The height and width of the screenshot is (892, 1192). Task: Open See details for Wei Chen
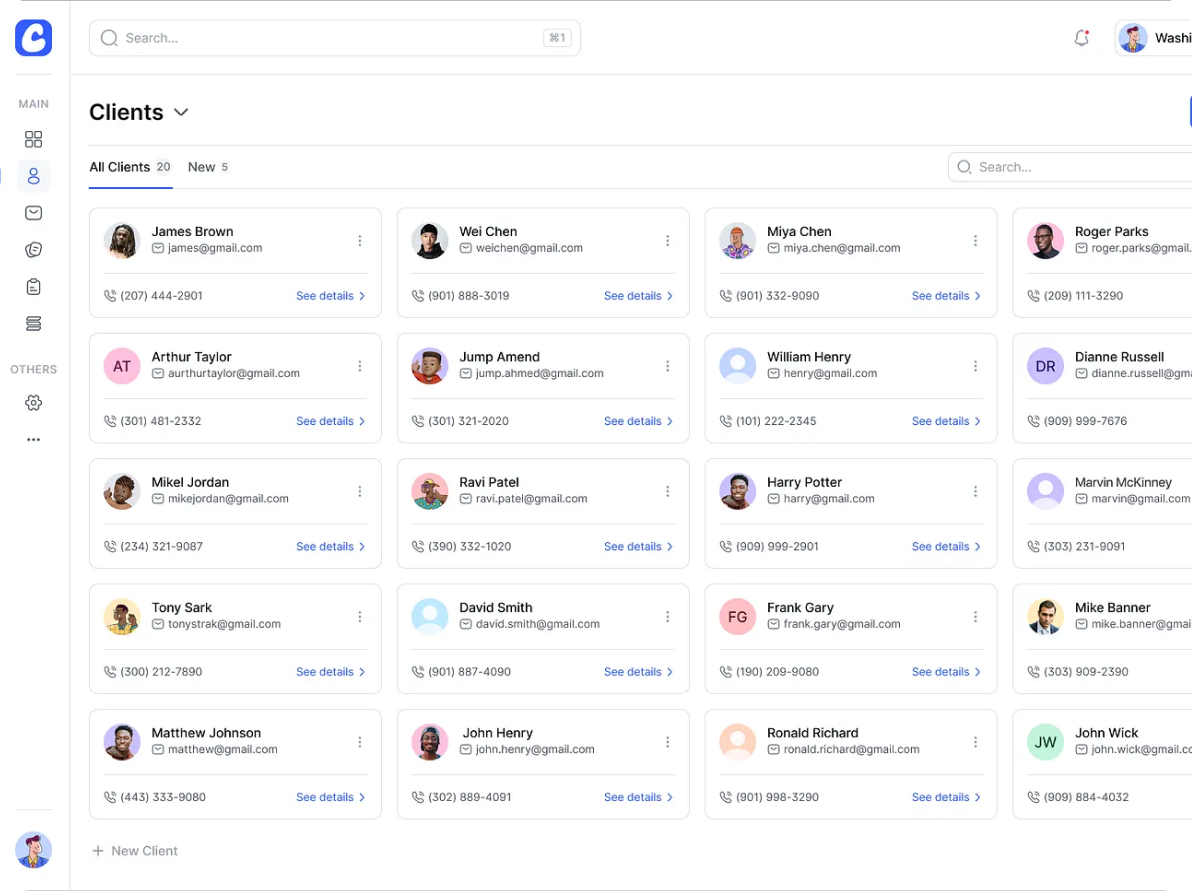(x=639, y=296)
